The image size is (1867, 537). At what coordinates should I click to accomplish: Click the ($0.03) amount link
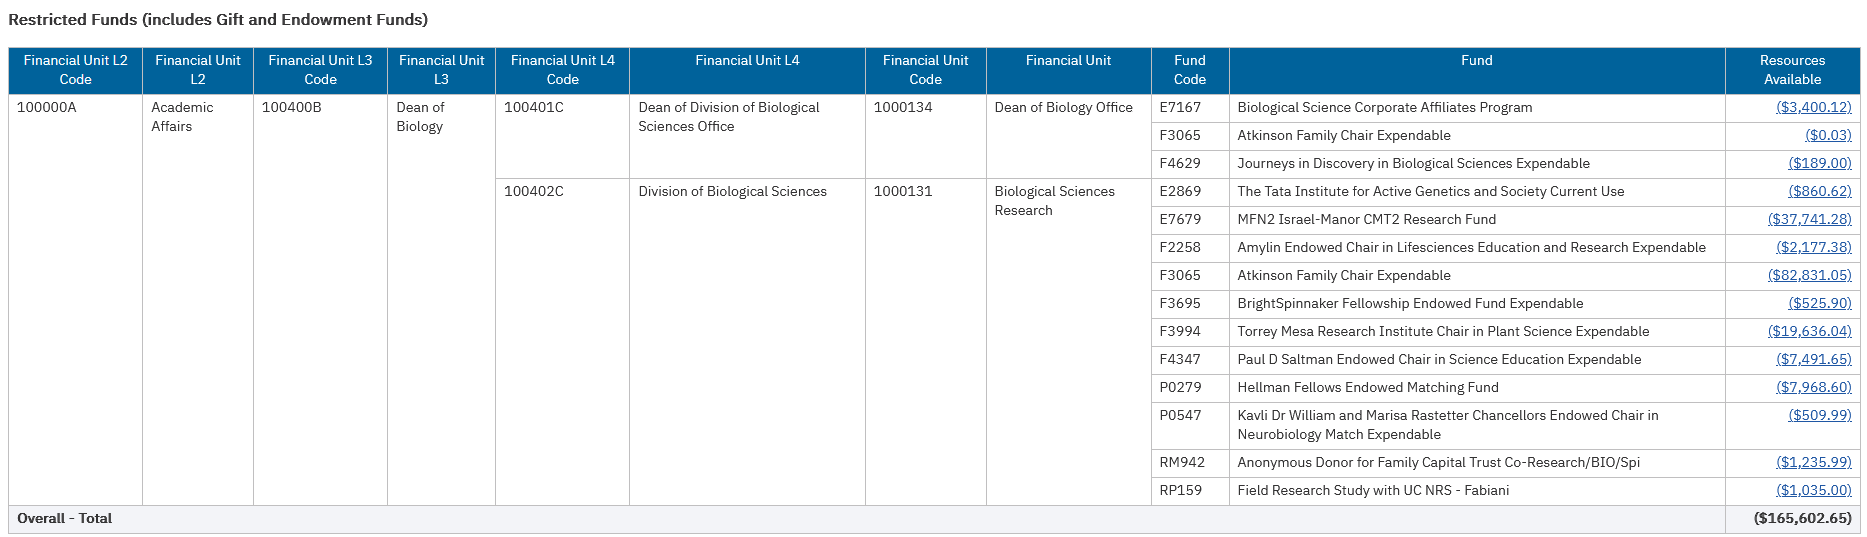[1828, 135]
